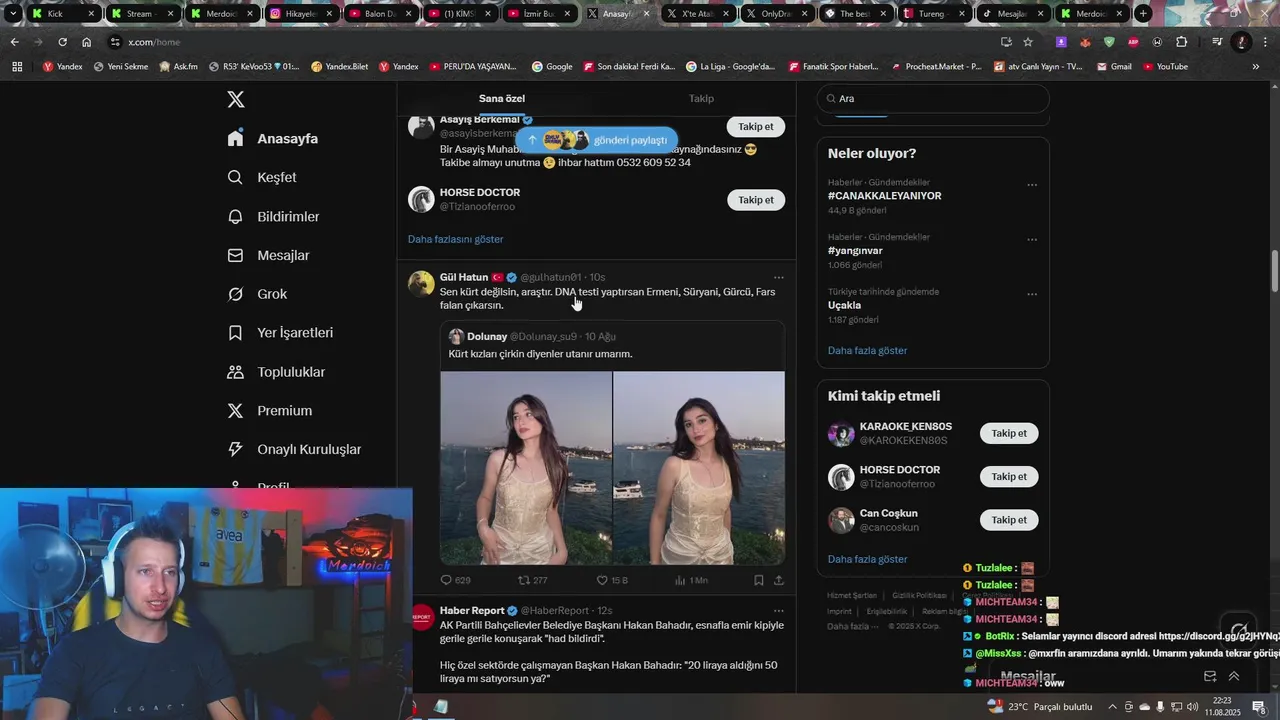The width and height of the screenshot is (1280, 720).
Task: Reply to Gül Hatun post (629)
Action: click(456, 580)
